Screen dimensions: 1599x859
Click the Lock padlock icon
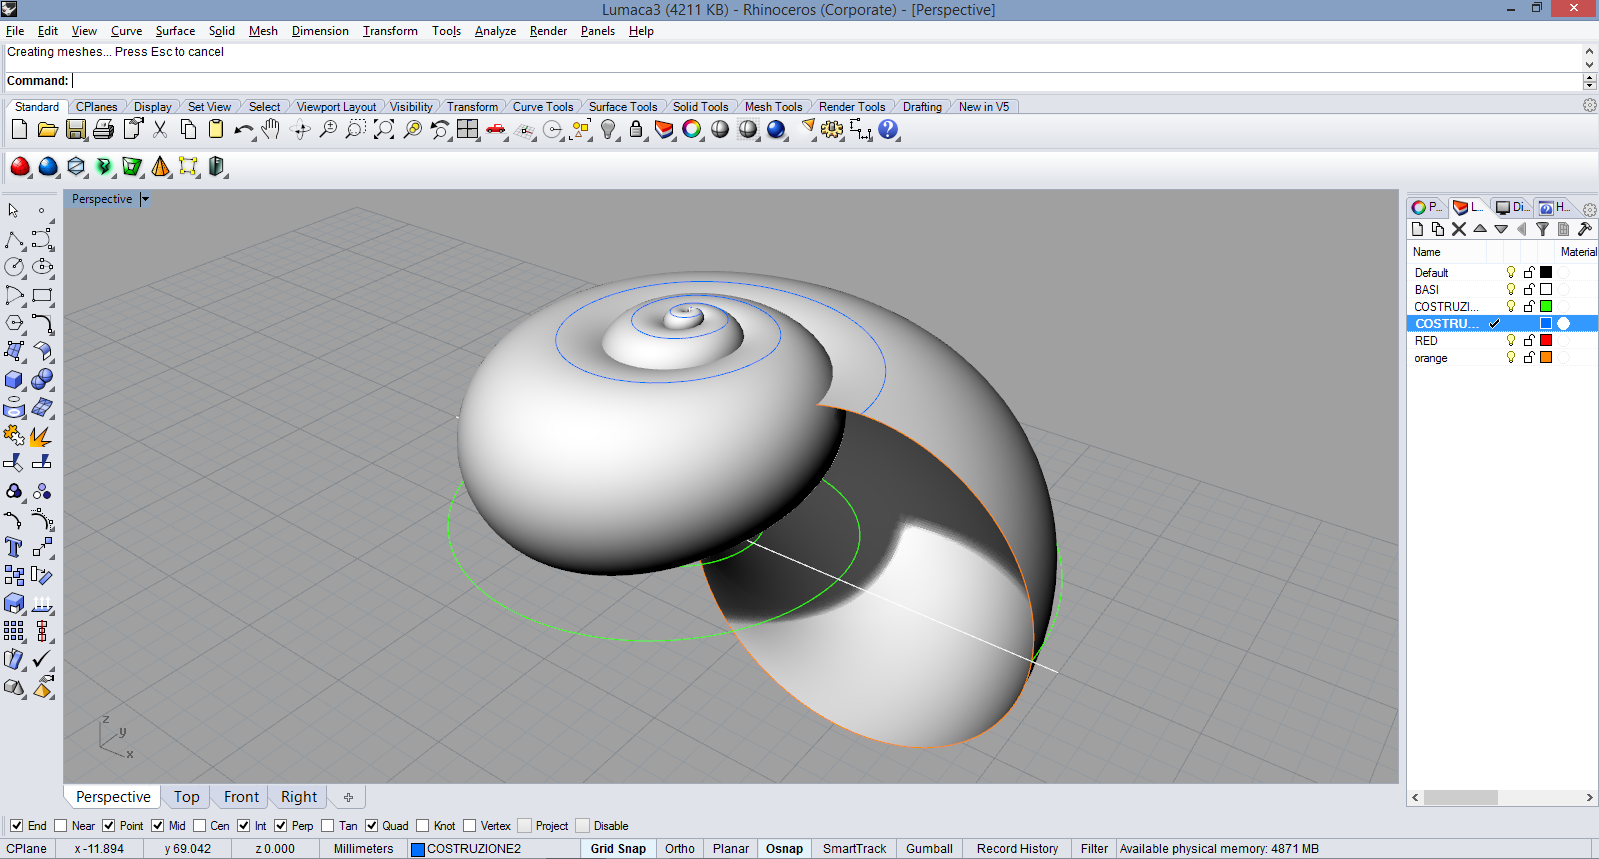(x=636, y=130)
